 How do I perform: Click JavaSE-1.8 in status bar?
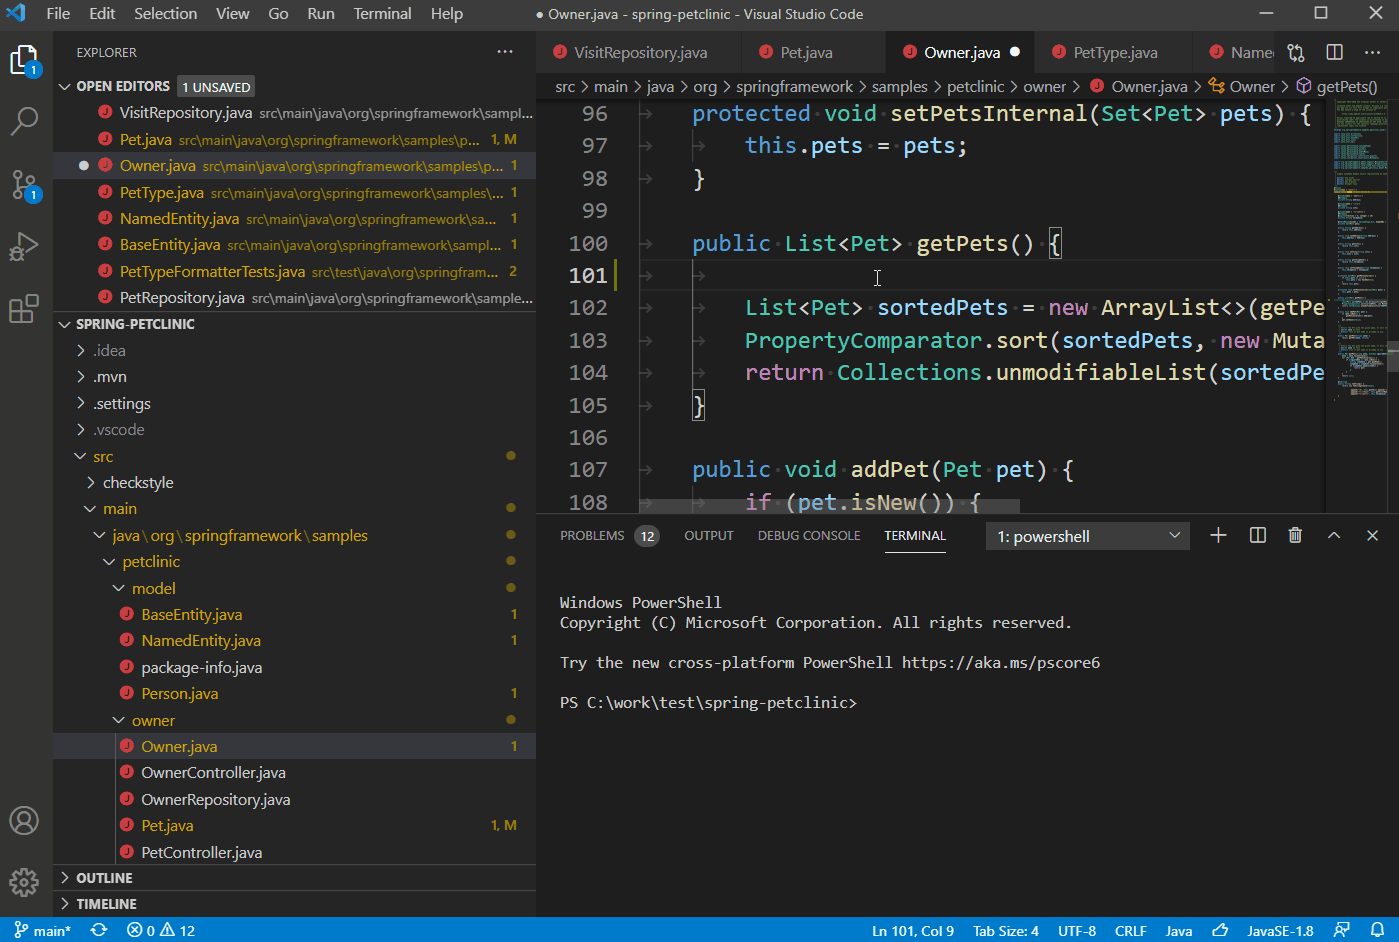coord(1280,930)
